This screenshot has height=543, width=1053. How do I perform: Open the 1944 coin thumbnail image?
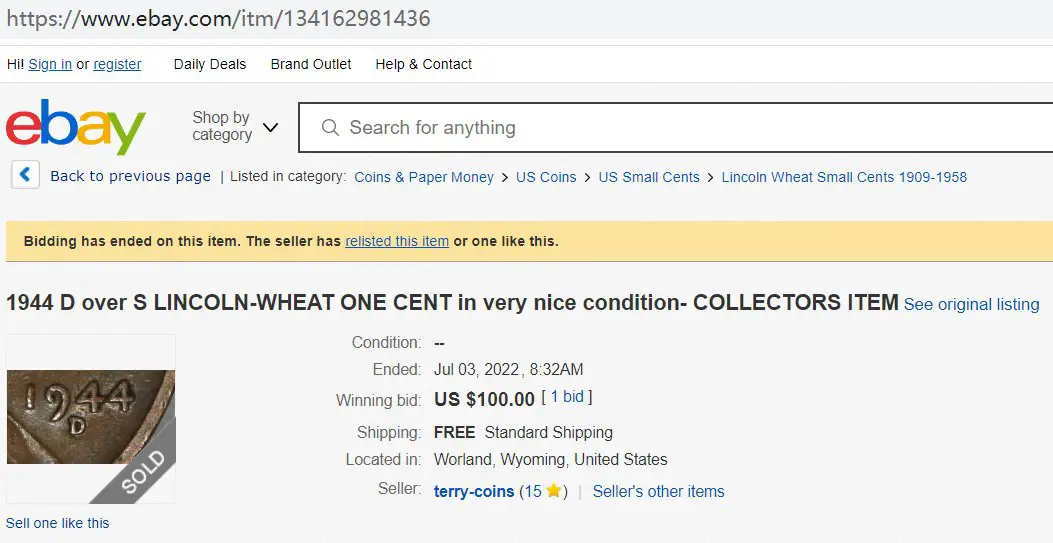tap(91, 417)
